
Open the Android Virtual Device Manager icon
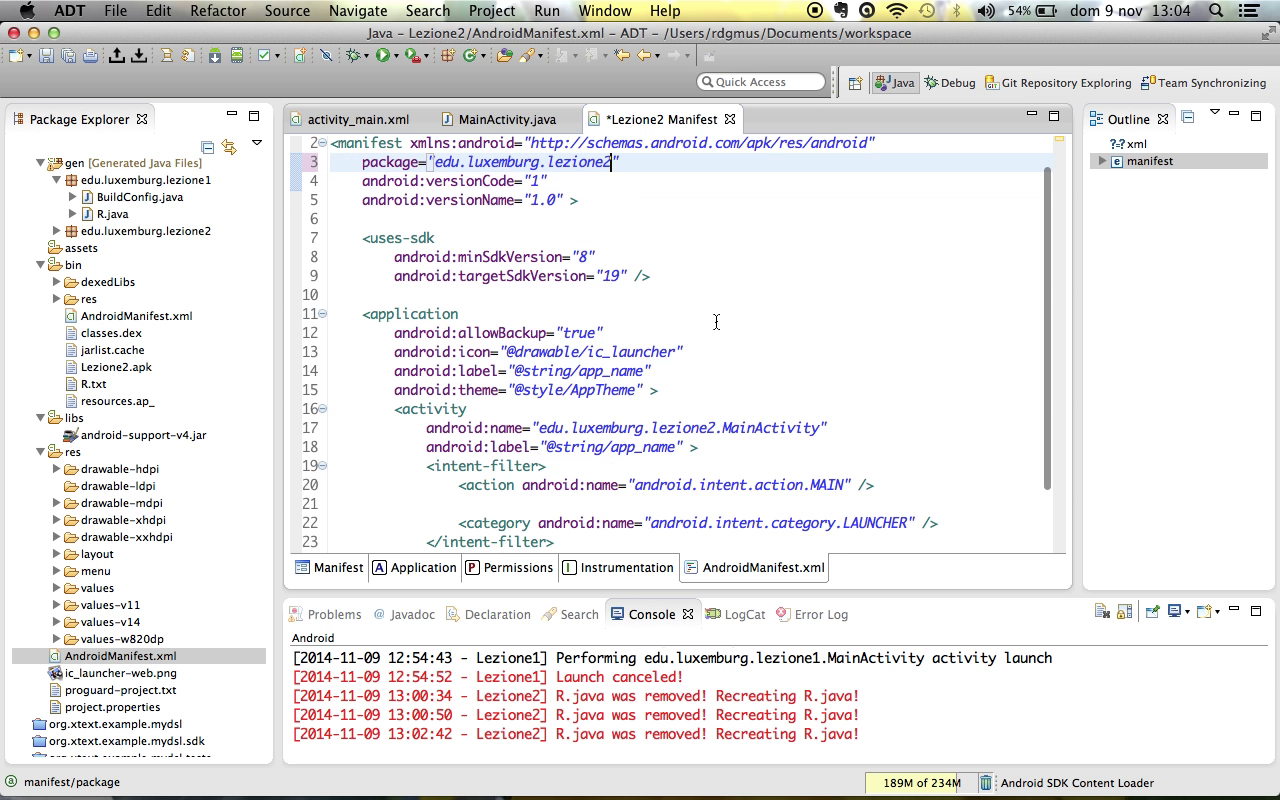tap(237, 55)
